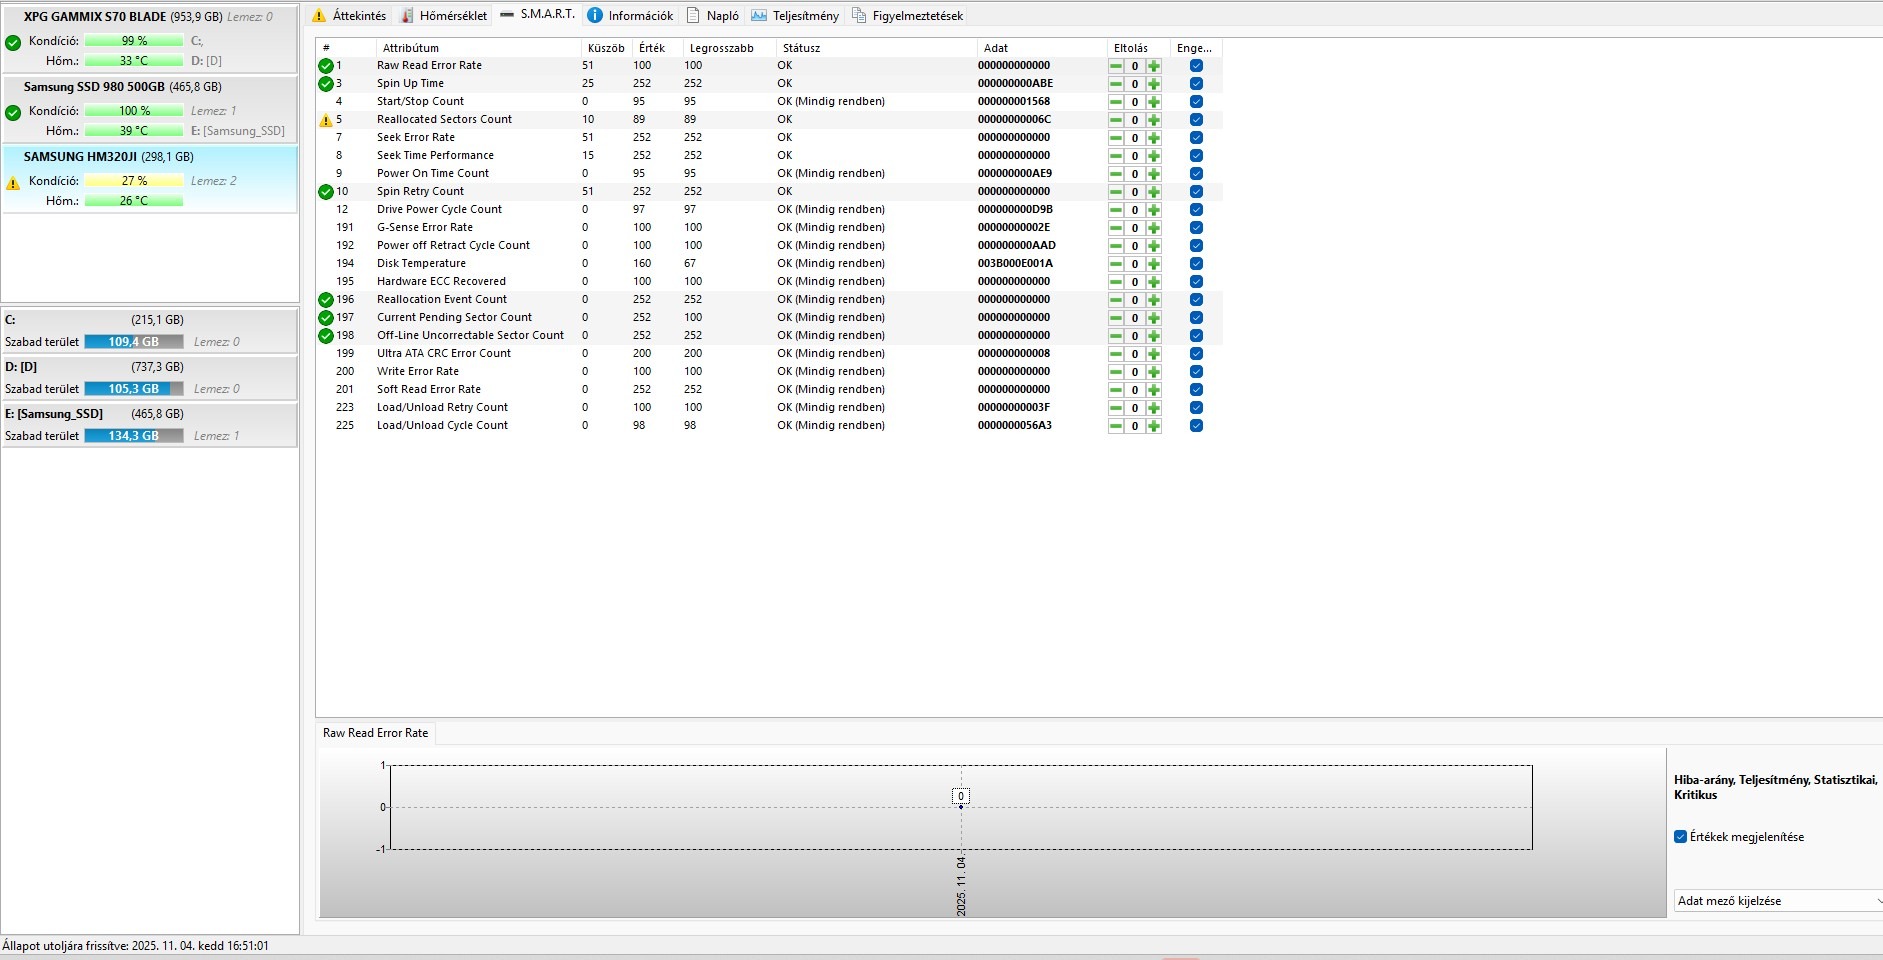Increase offset for Raw Read Error Rate
Image resolution: width=1883 pixels, height=960 pixels.
[1154, 66]
